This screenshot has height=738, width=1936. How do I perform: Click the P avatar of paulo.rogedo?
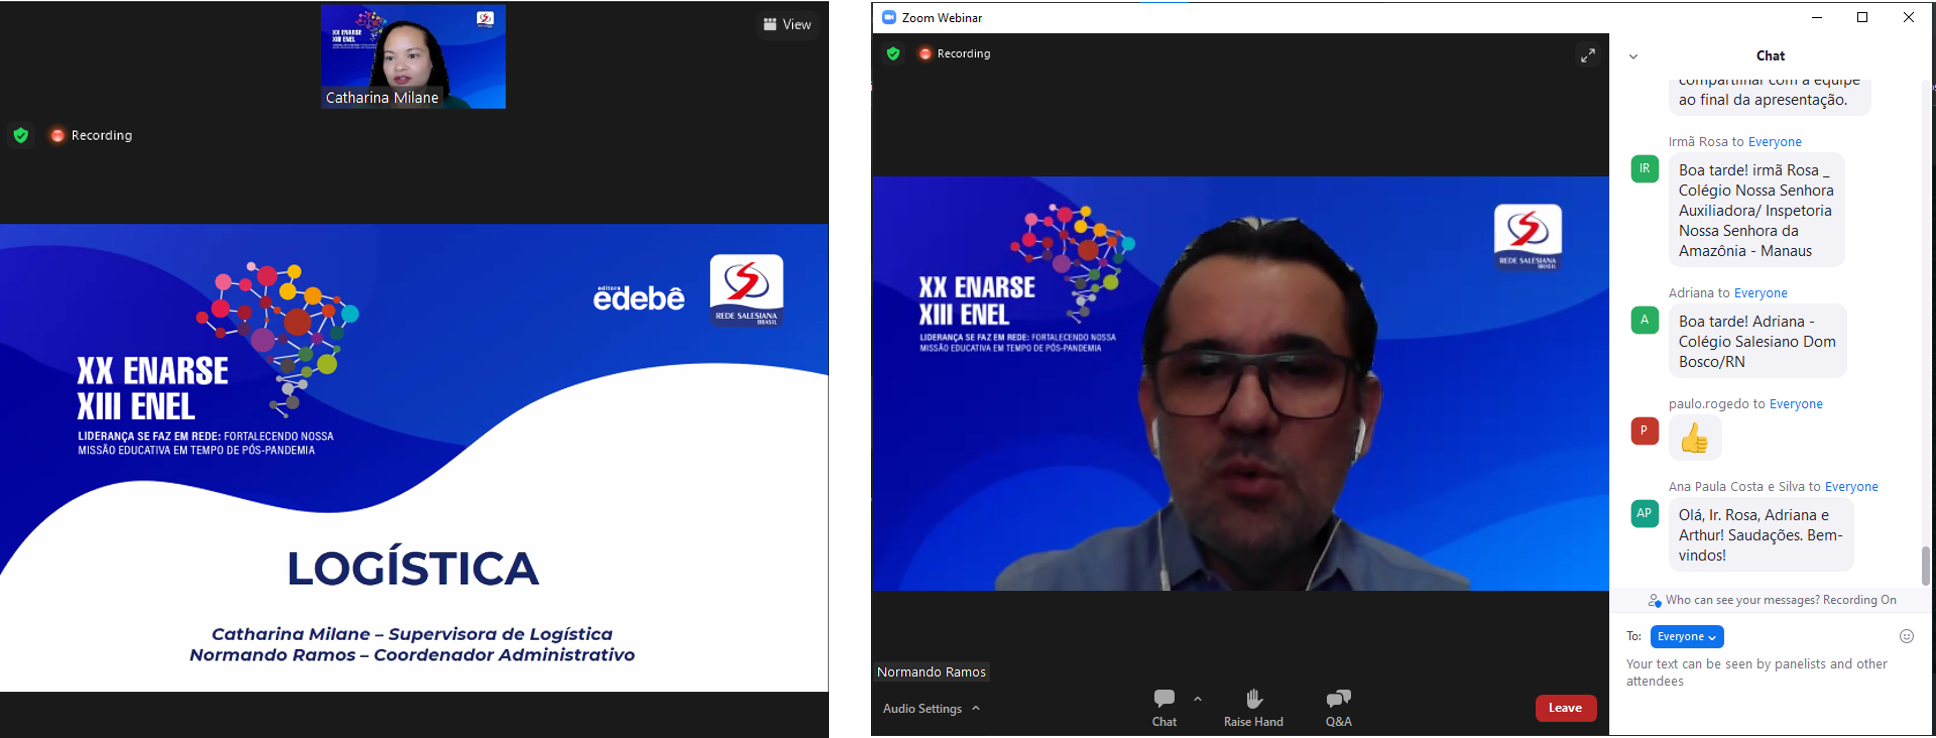(1645, 431)
